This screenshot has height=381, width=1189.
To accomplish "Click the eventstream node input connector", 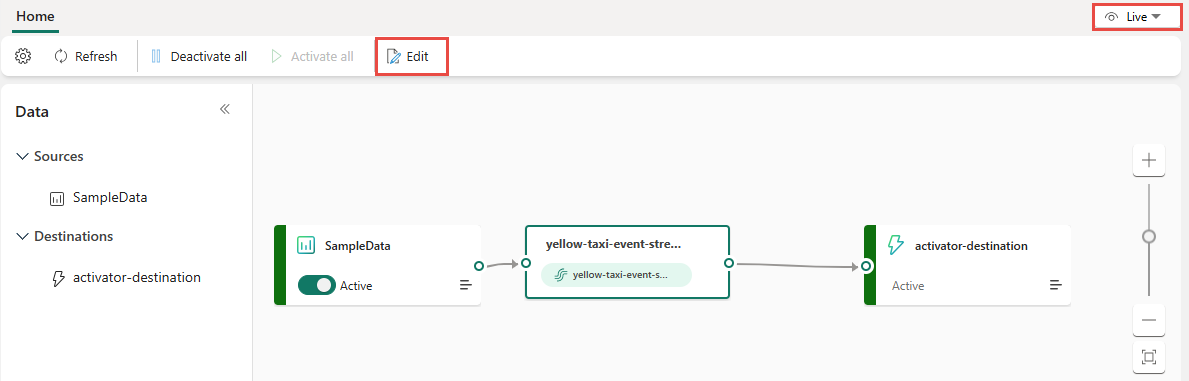I will (x=525, y=263).
